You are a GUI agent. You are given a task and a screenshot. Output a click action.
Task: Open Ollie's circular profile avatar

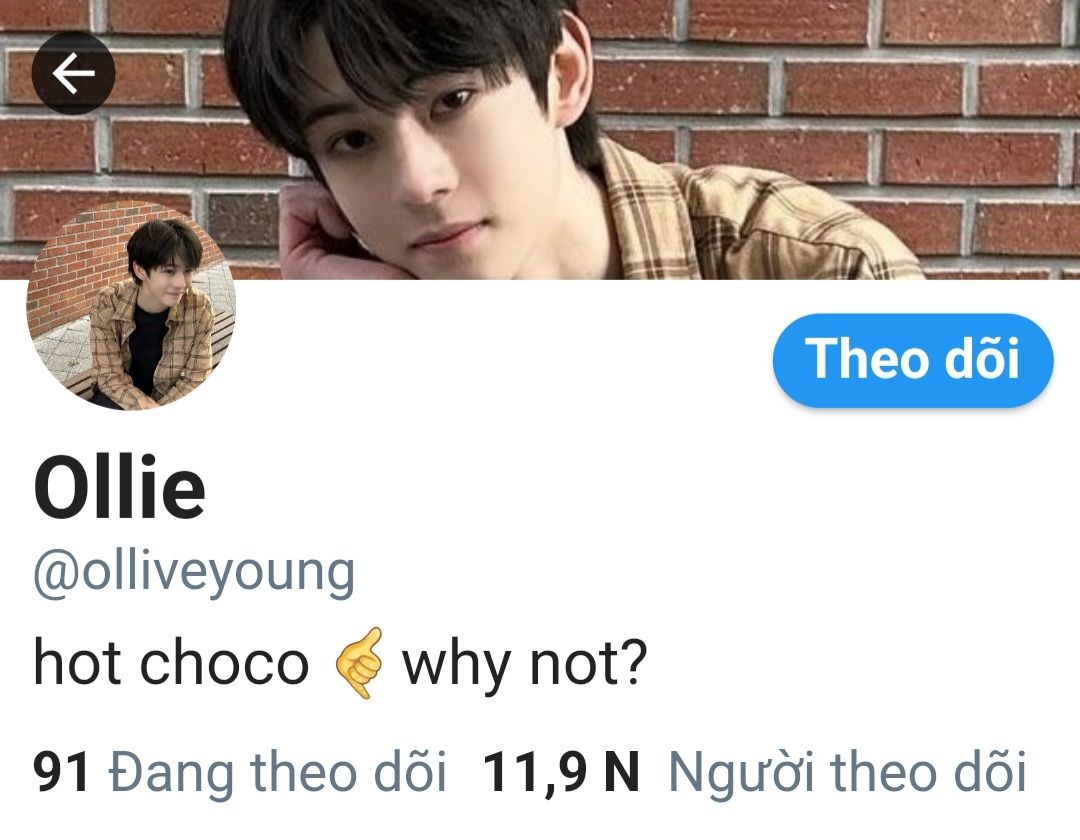pos(131,306)
